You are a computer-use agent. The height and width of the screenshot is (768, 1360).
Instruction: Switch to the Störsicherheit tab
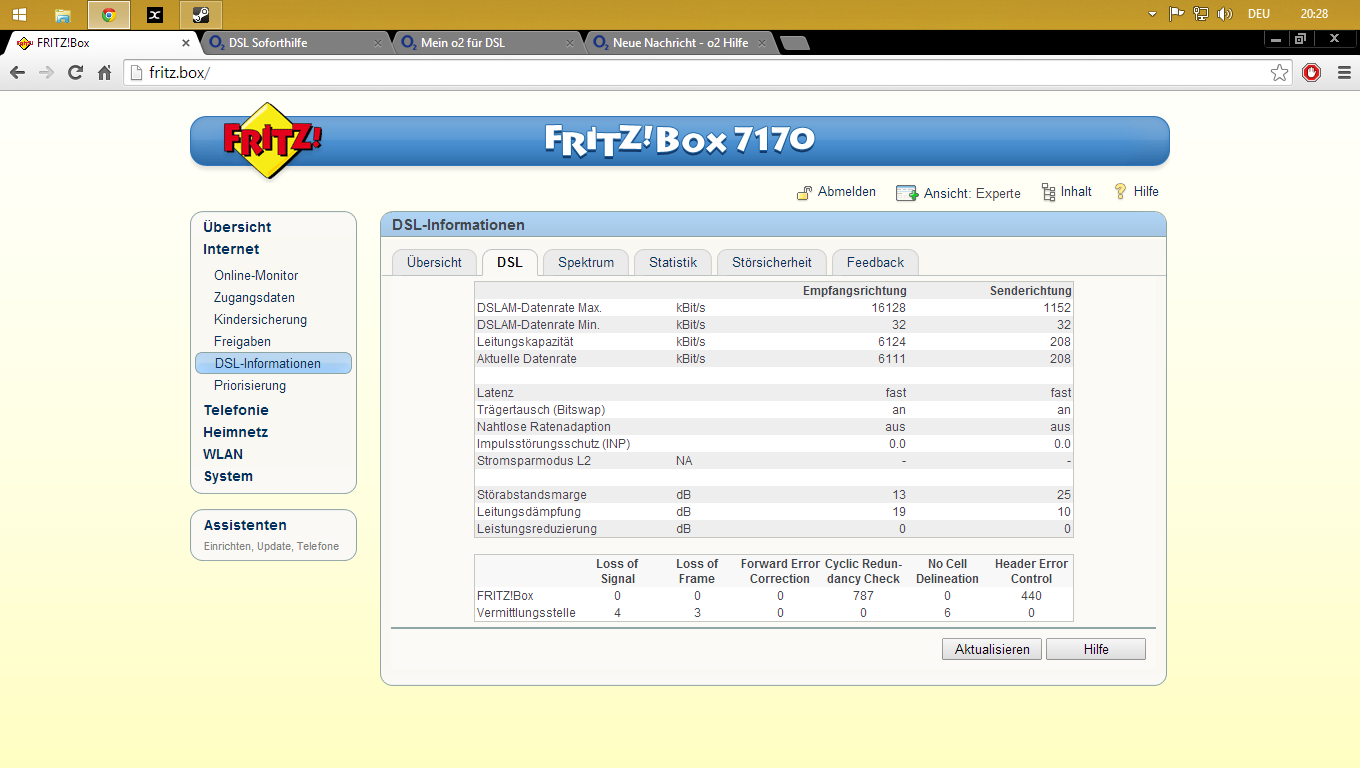click(772, 262)
